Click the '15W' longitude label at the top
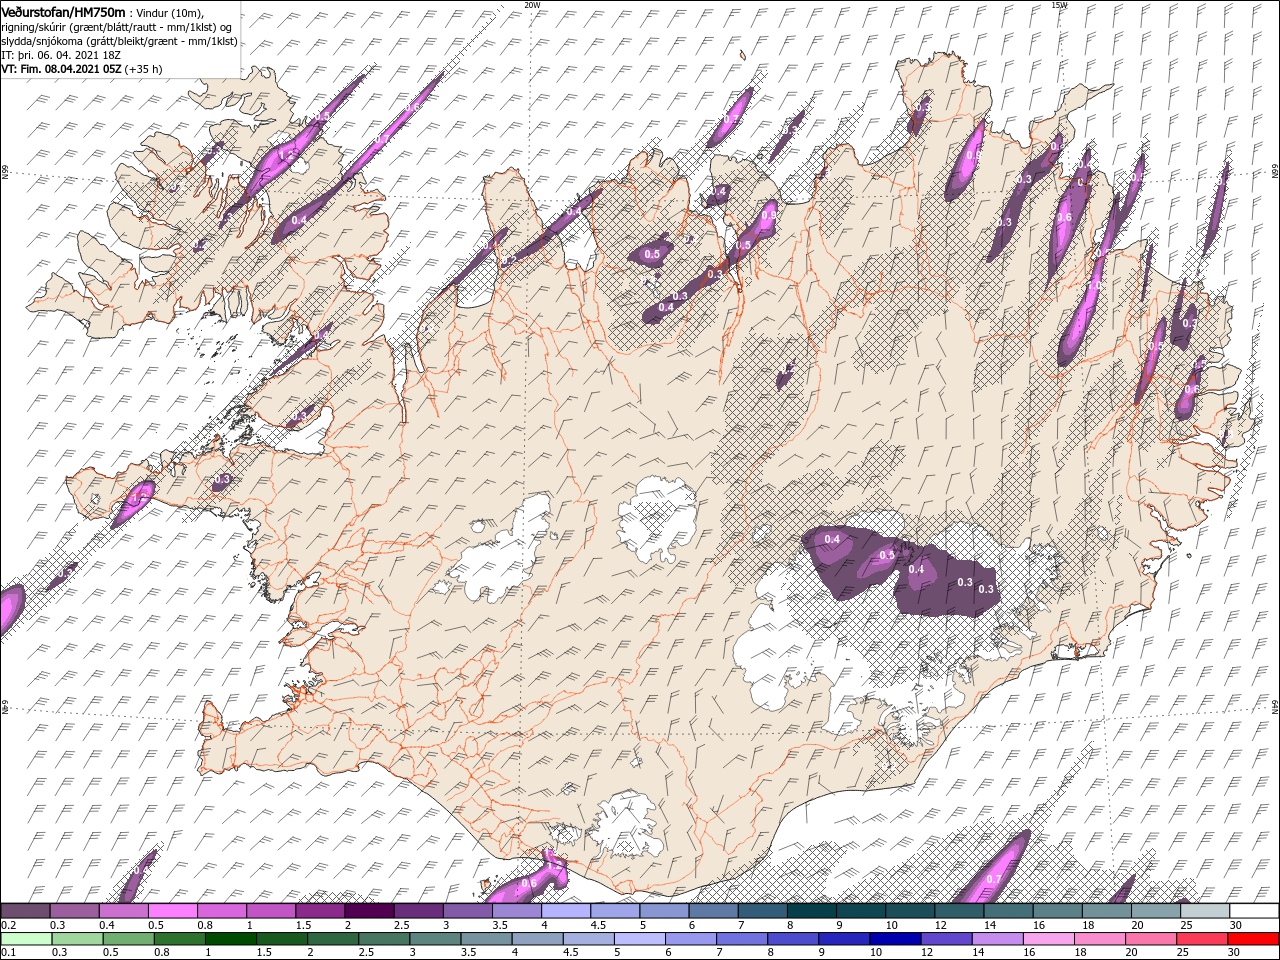1280x960 pixels. [x=1059, y=5]
